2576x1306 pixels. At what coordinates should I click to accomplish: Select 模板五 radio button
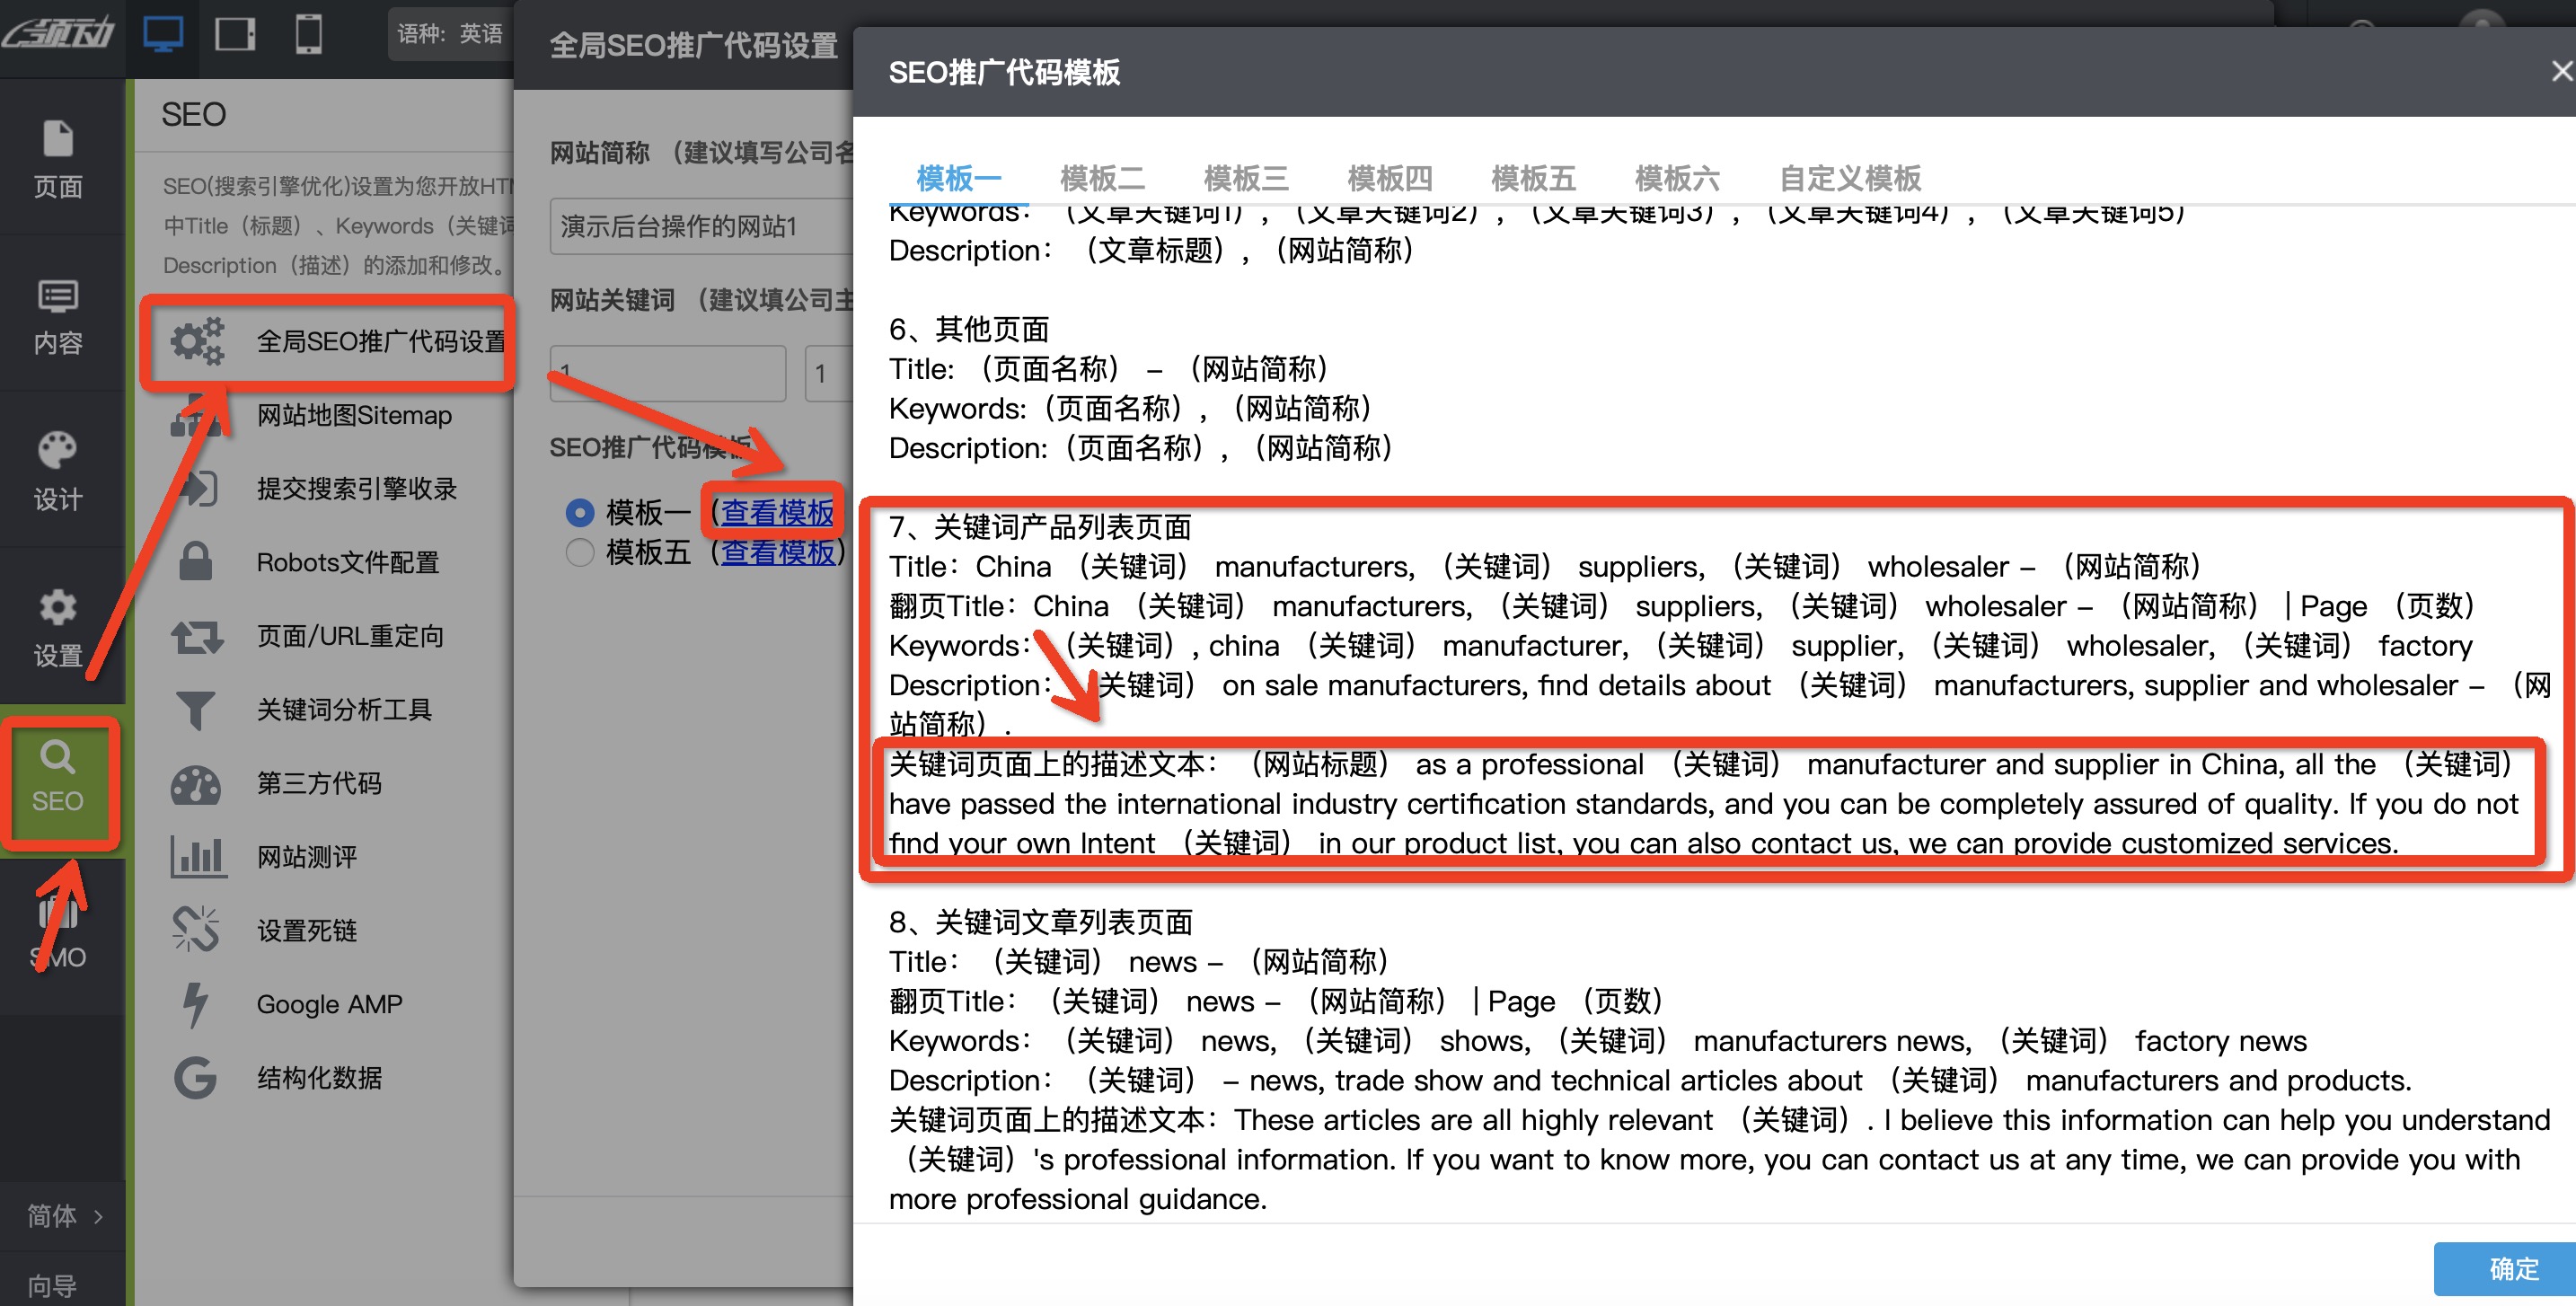click(x=579, y=552)
